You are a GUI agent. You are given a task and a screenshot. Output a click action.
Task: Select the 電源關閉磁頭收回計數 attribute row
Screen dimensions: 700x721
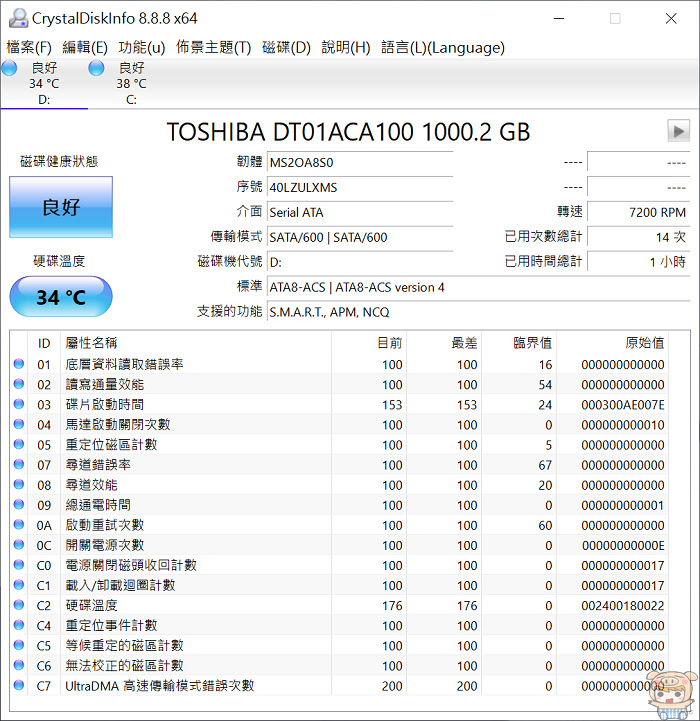[339, 565]
